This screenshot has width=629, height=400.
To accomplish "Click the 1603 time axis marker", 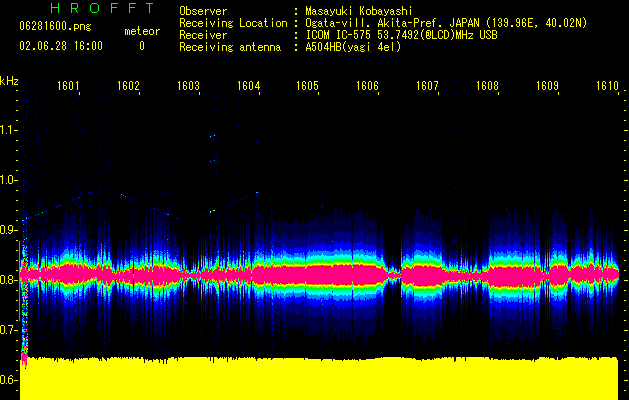I will tap(189, 86).
